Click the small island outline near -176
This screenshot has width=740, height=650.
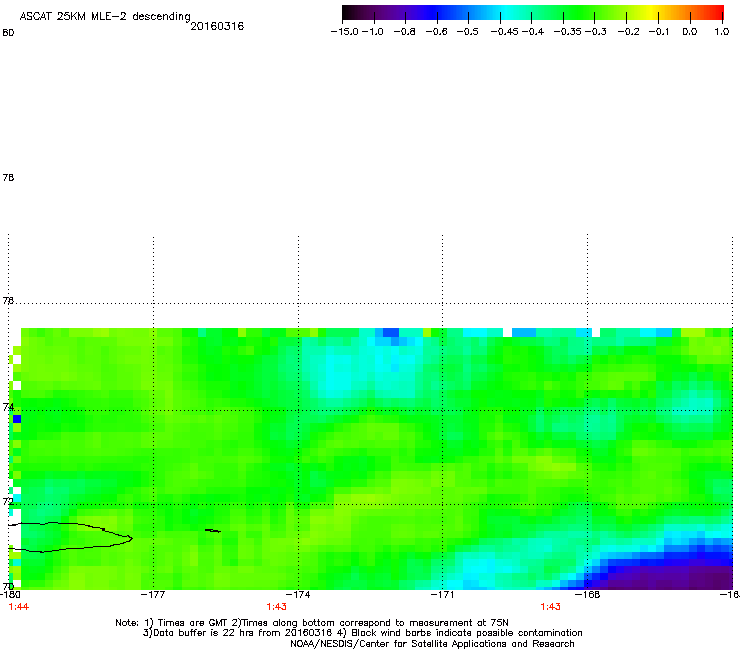pos(213,531)
